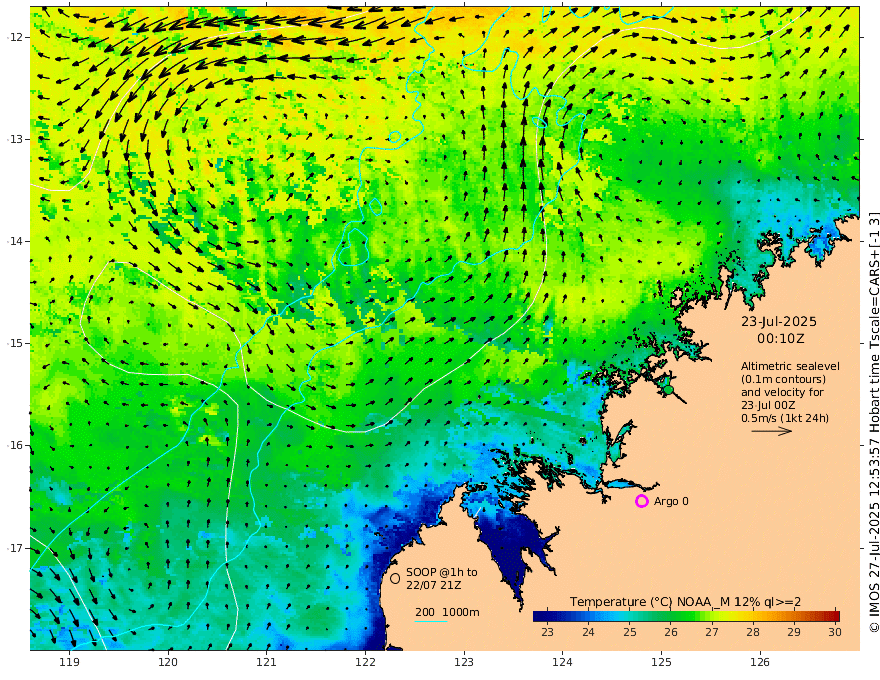Click latitude axis label -15

(15, 343)
